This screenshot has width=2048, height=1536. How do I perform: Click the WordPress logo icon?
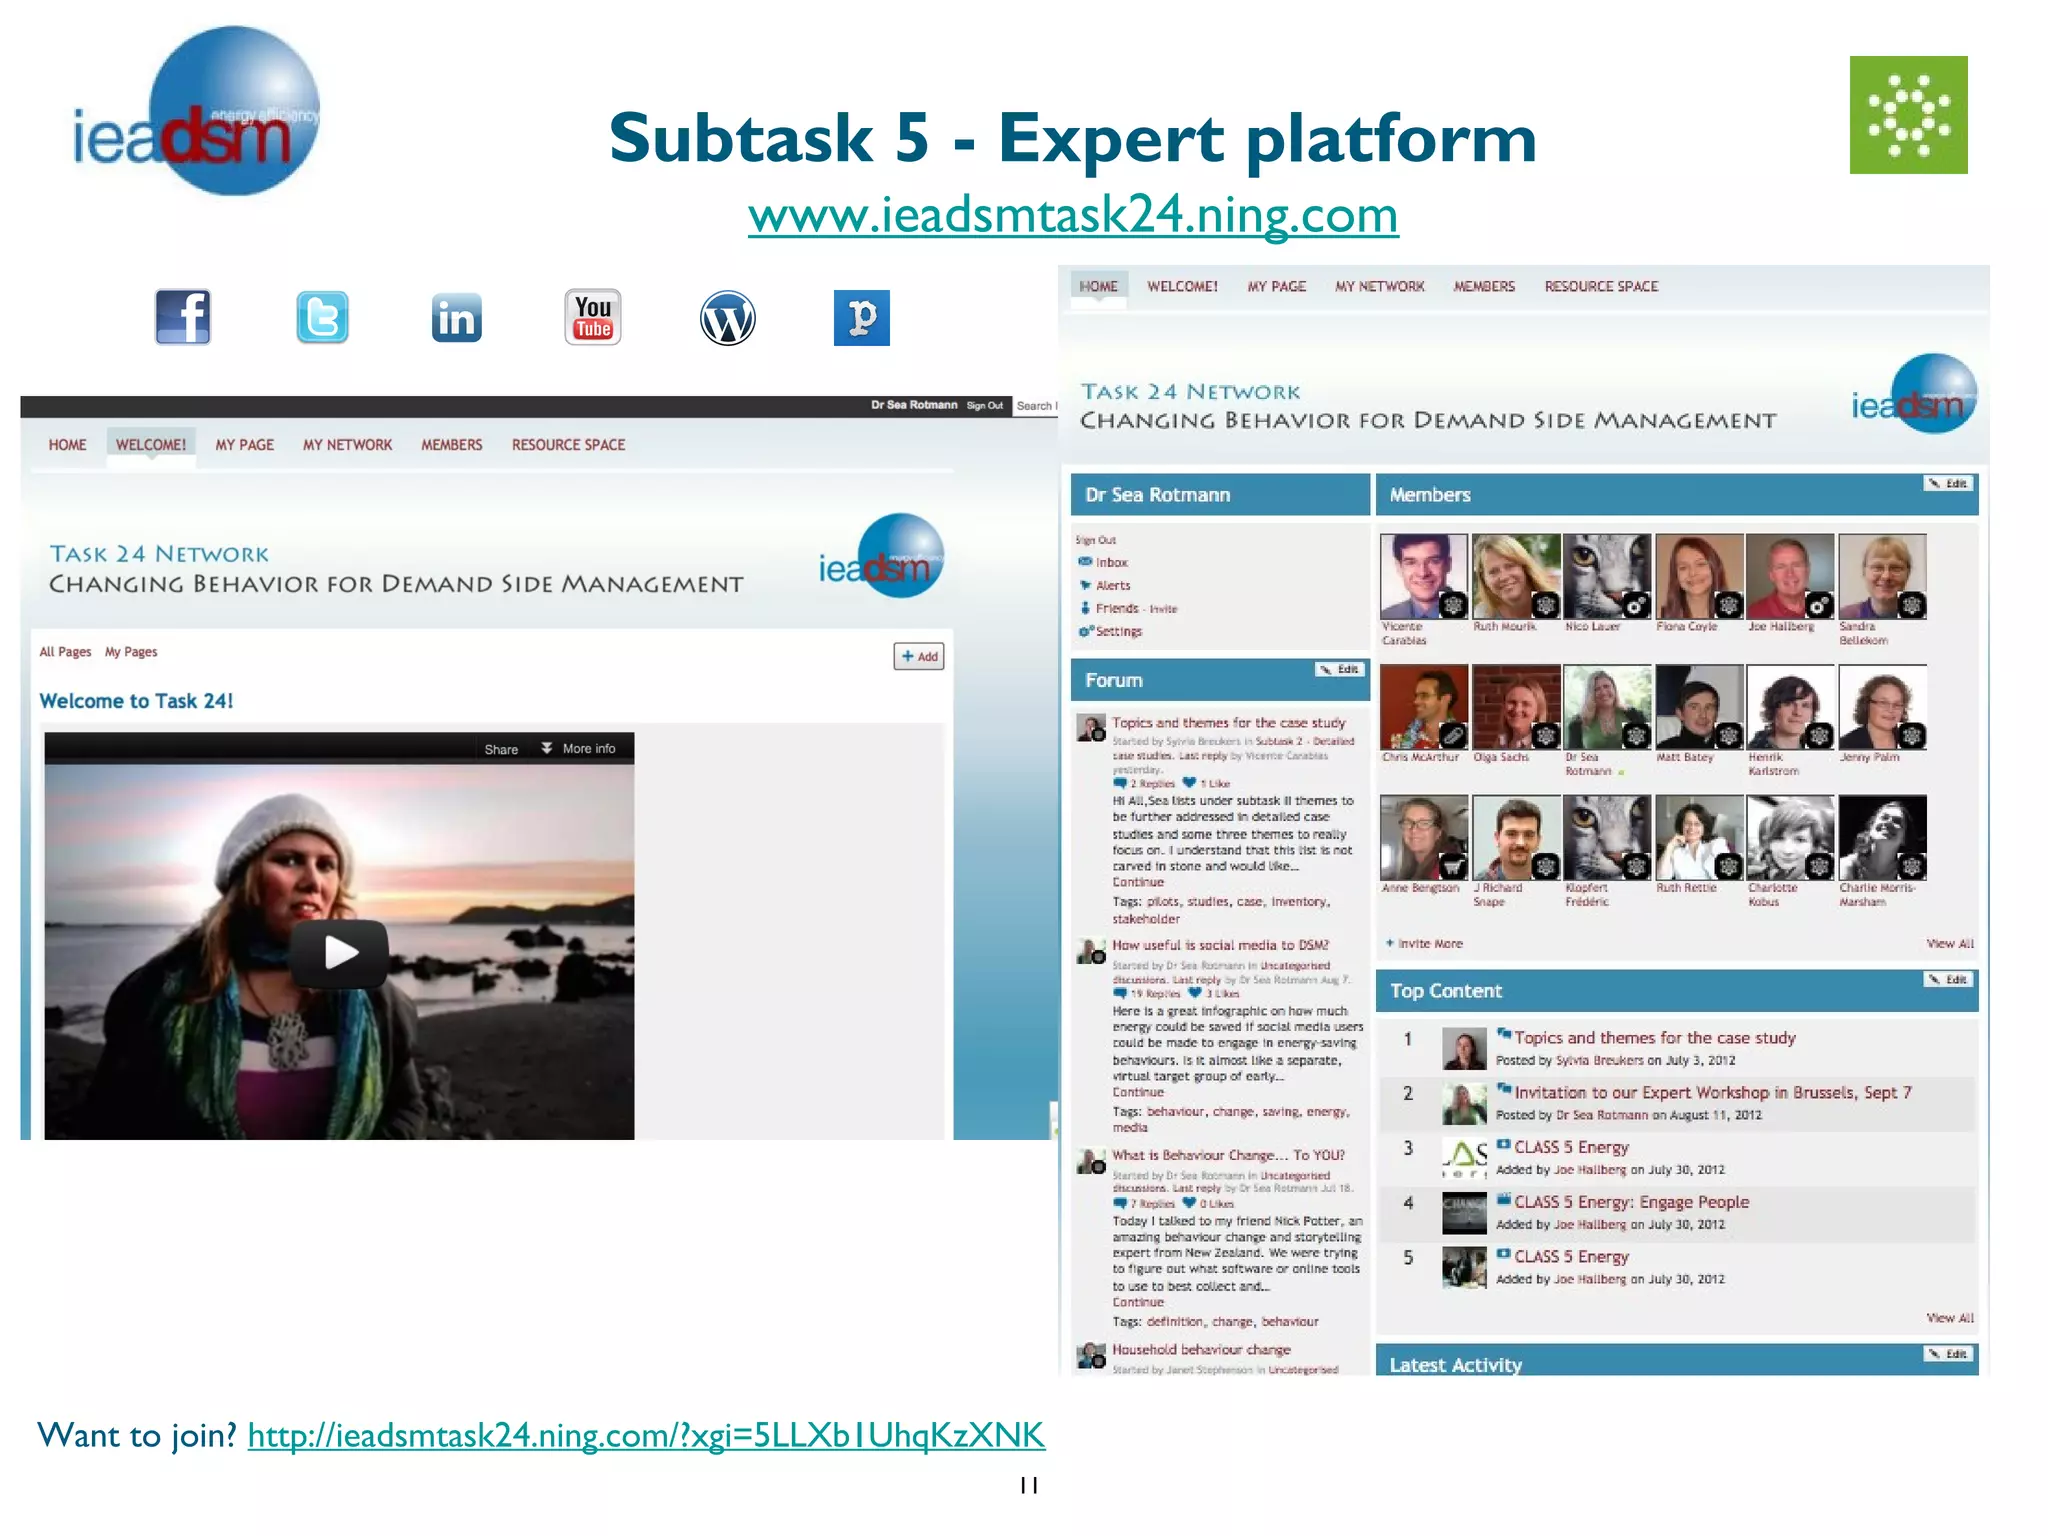pyautogui.click(x=727, y=318)
